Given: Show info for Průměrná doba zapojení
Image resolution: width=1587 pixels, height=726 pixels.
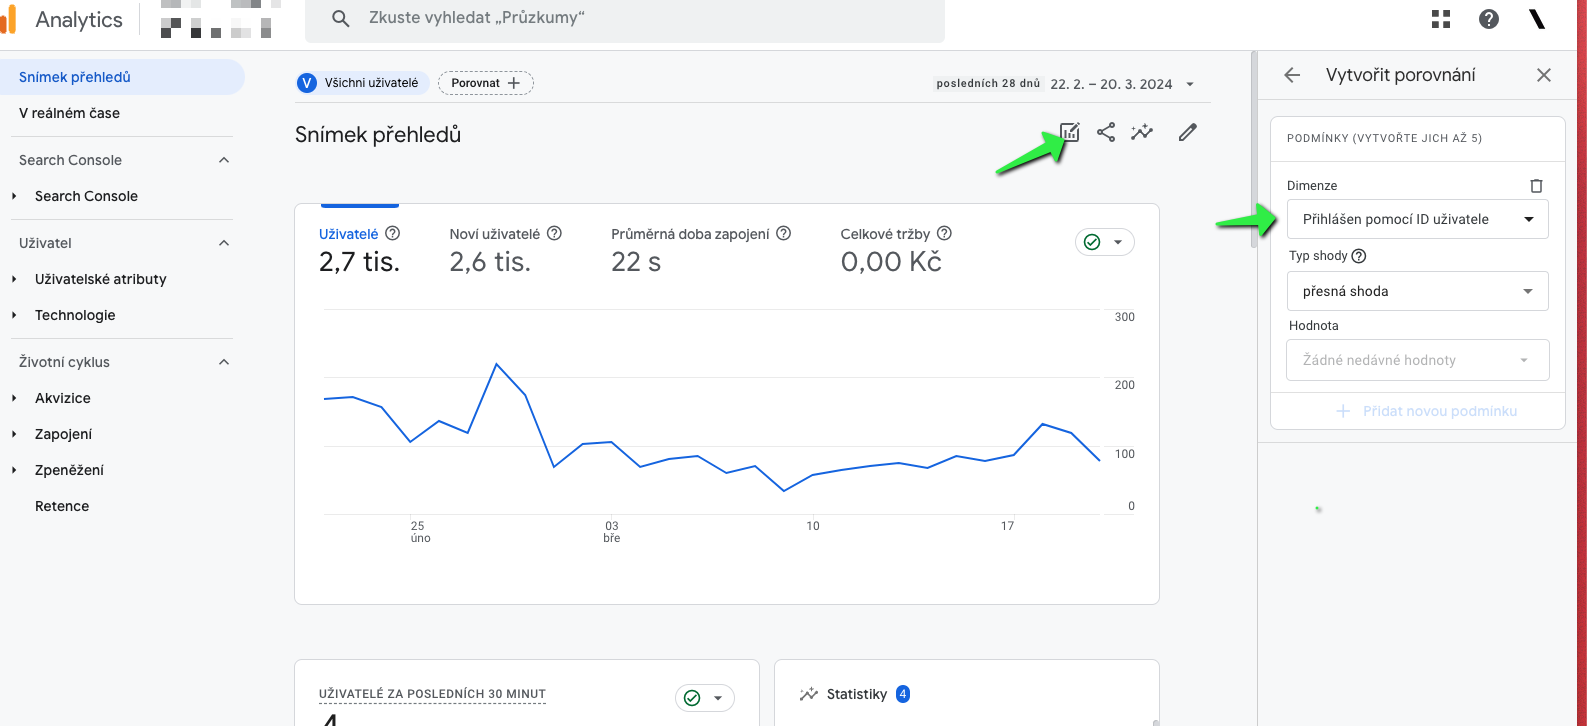Looking at the screenshot, I should click(784, 233).
